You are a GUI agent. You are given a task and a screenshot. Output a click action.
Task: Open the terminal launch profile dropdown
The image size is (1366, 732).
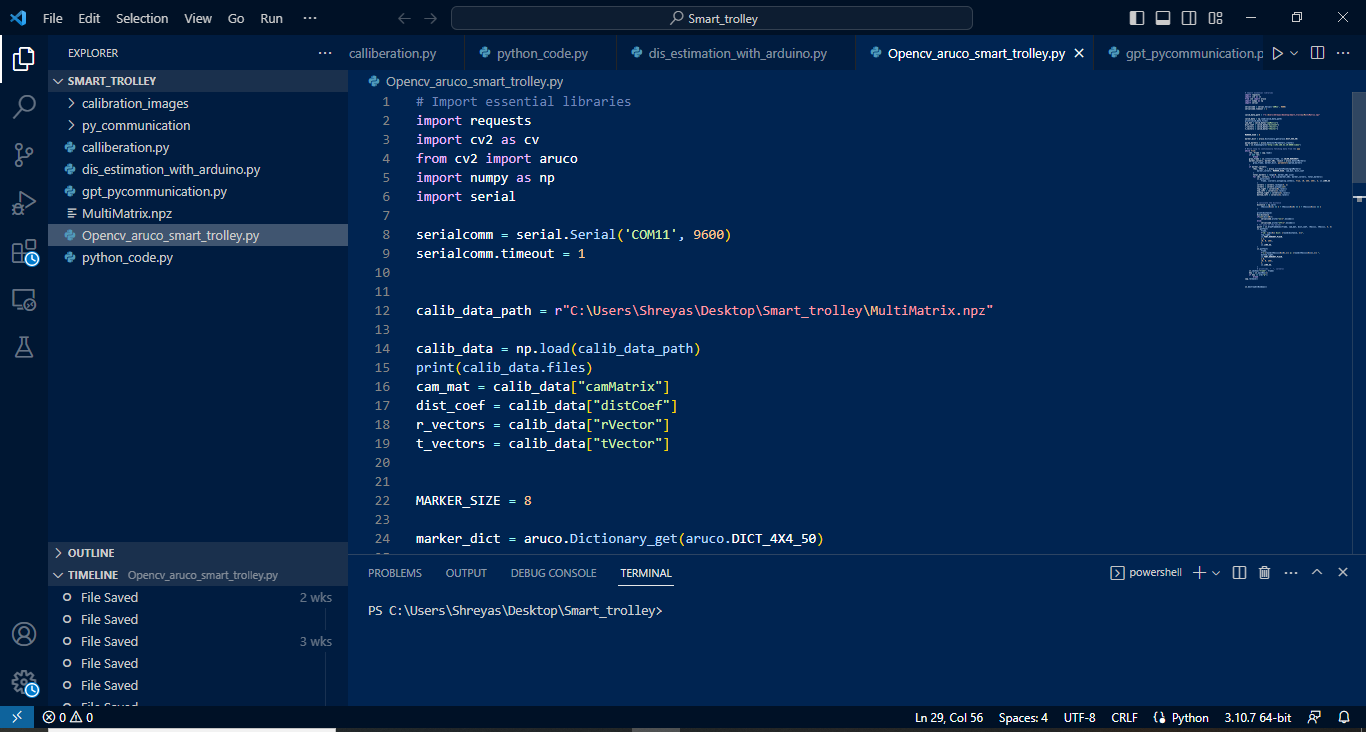coord(1216,573)
